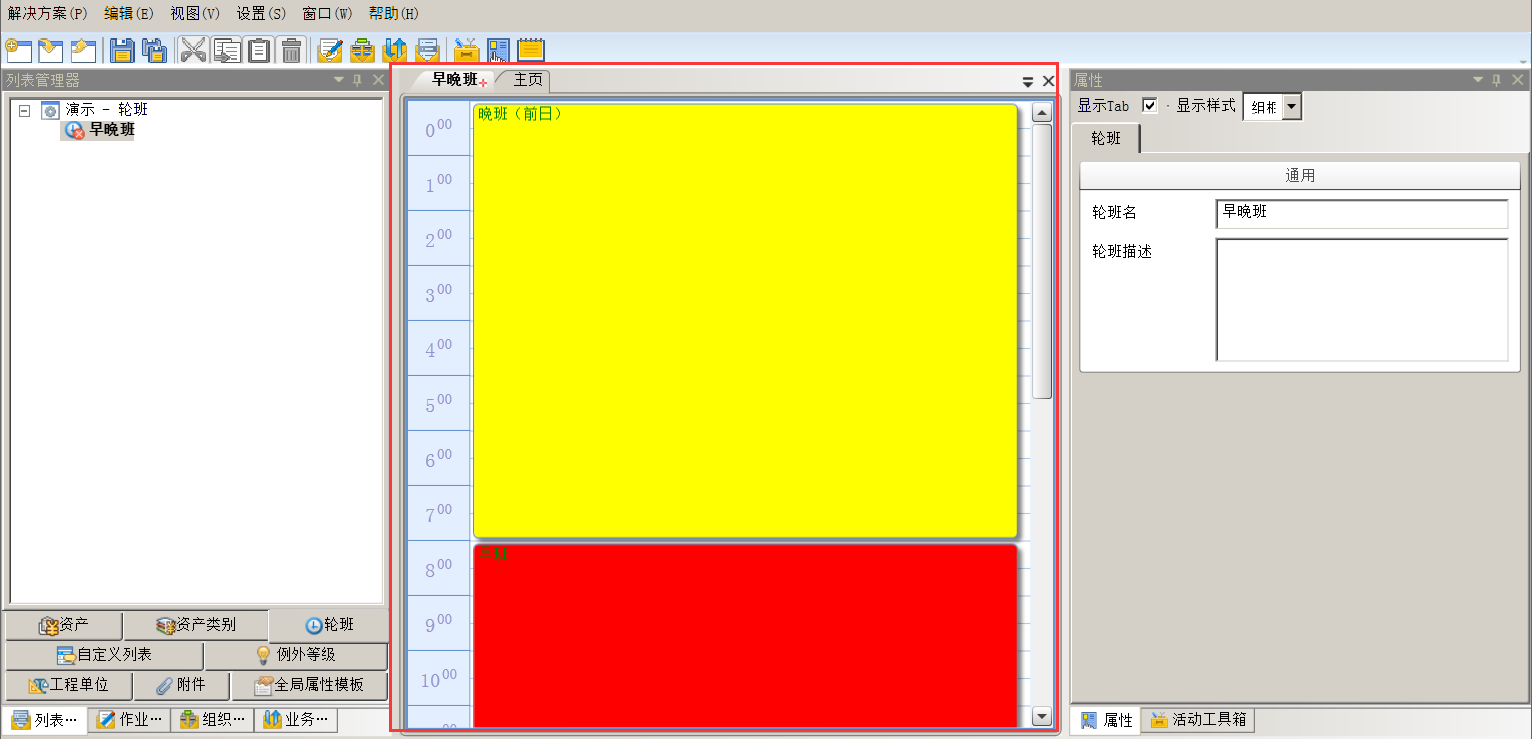Viewport: 1532px width, 739px height.
Task: Click the 轮班名 input field
Action: [x=1361, y=213]
